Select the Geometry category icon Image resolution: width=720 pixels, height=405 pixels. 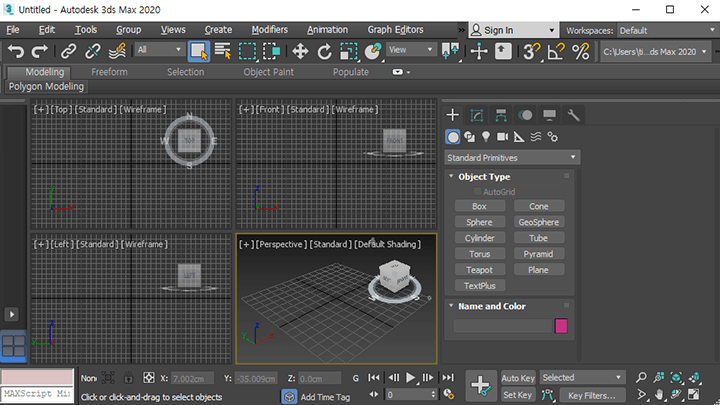453,137
